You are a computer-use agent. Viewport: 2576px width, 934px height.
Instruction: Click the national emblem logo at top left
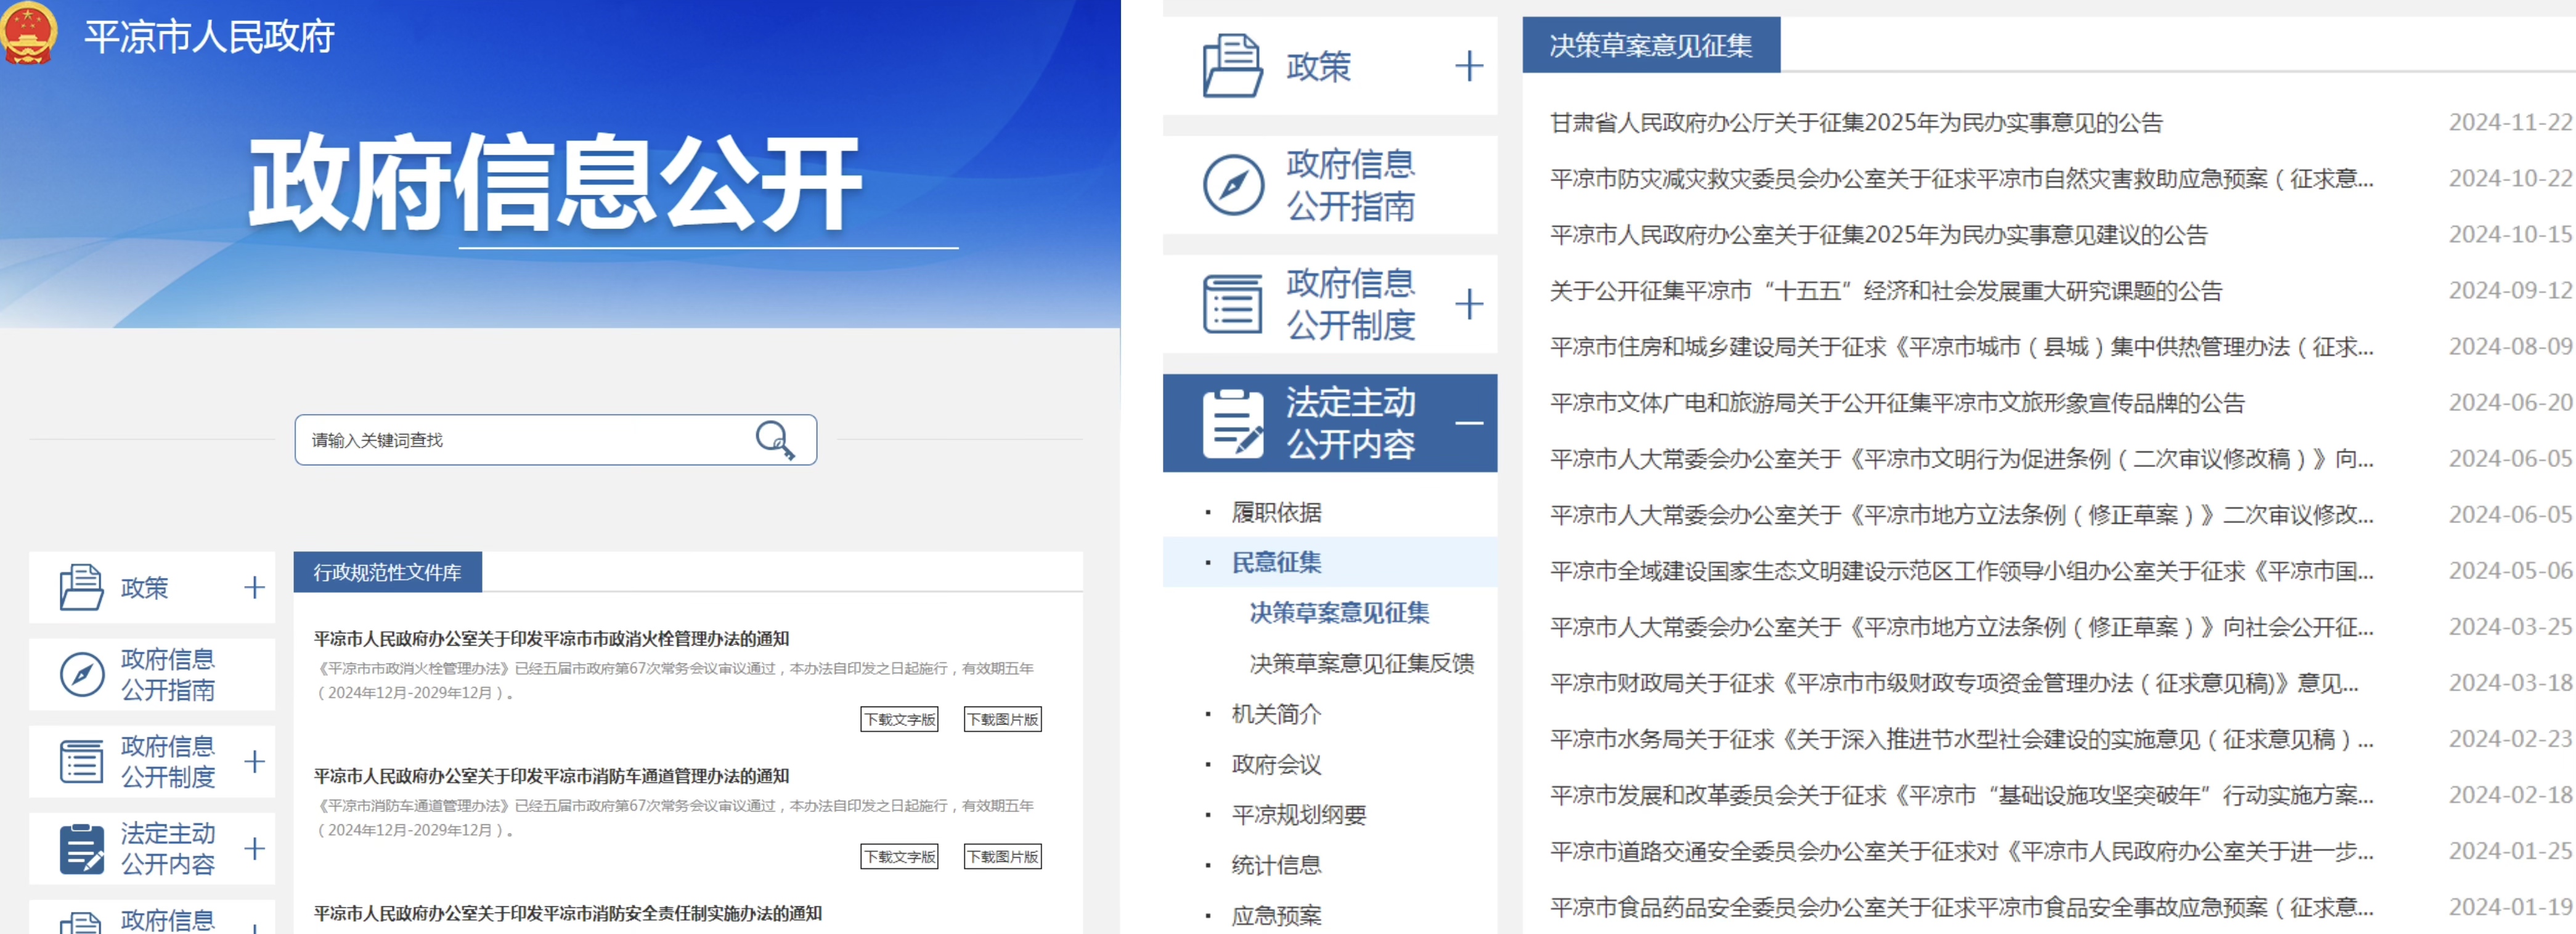point(28,34)
